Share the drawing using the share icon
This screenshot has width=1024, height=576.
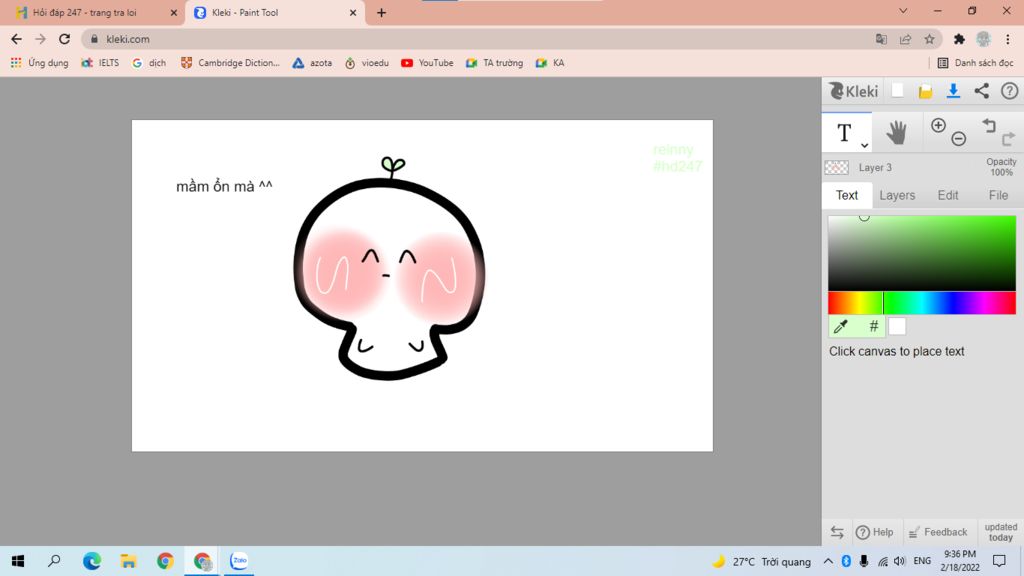pyautogui.click(x=982, y=91)
